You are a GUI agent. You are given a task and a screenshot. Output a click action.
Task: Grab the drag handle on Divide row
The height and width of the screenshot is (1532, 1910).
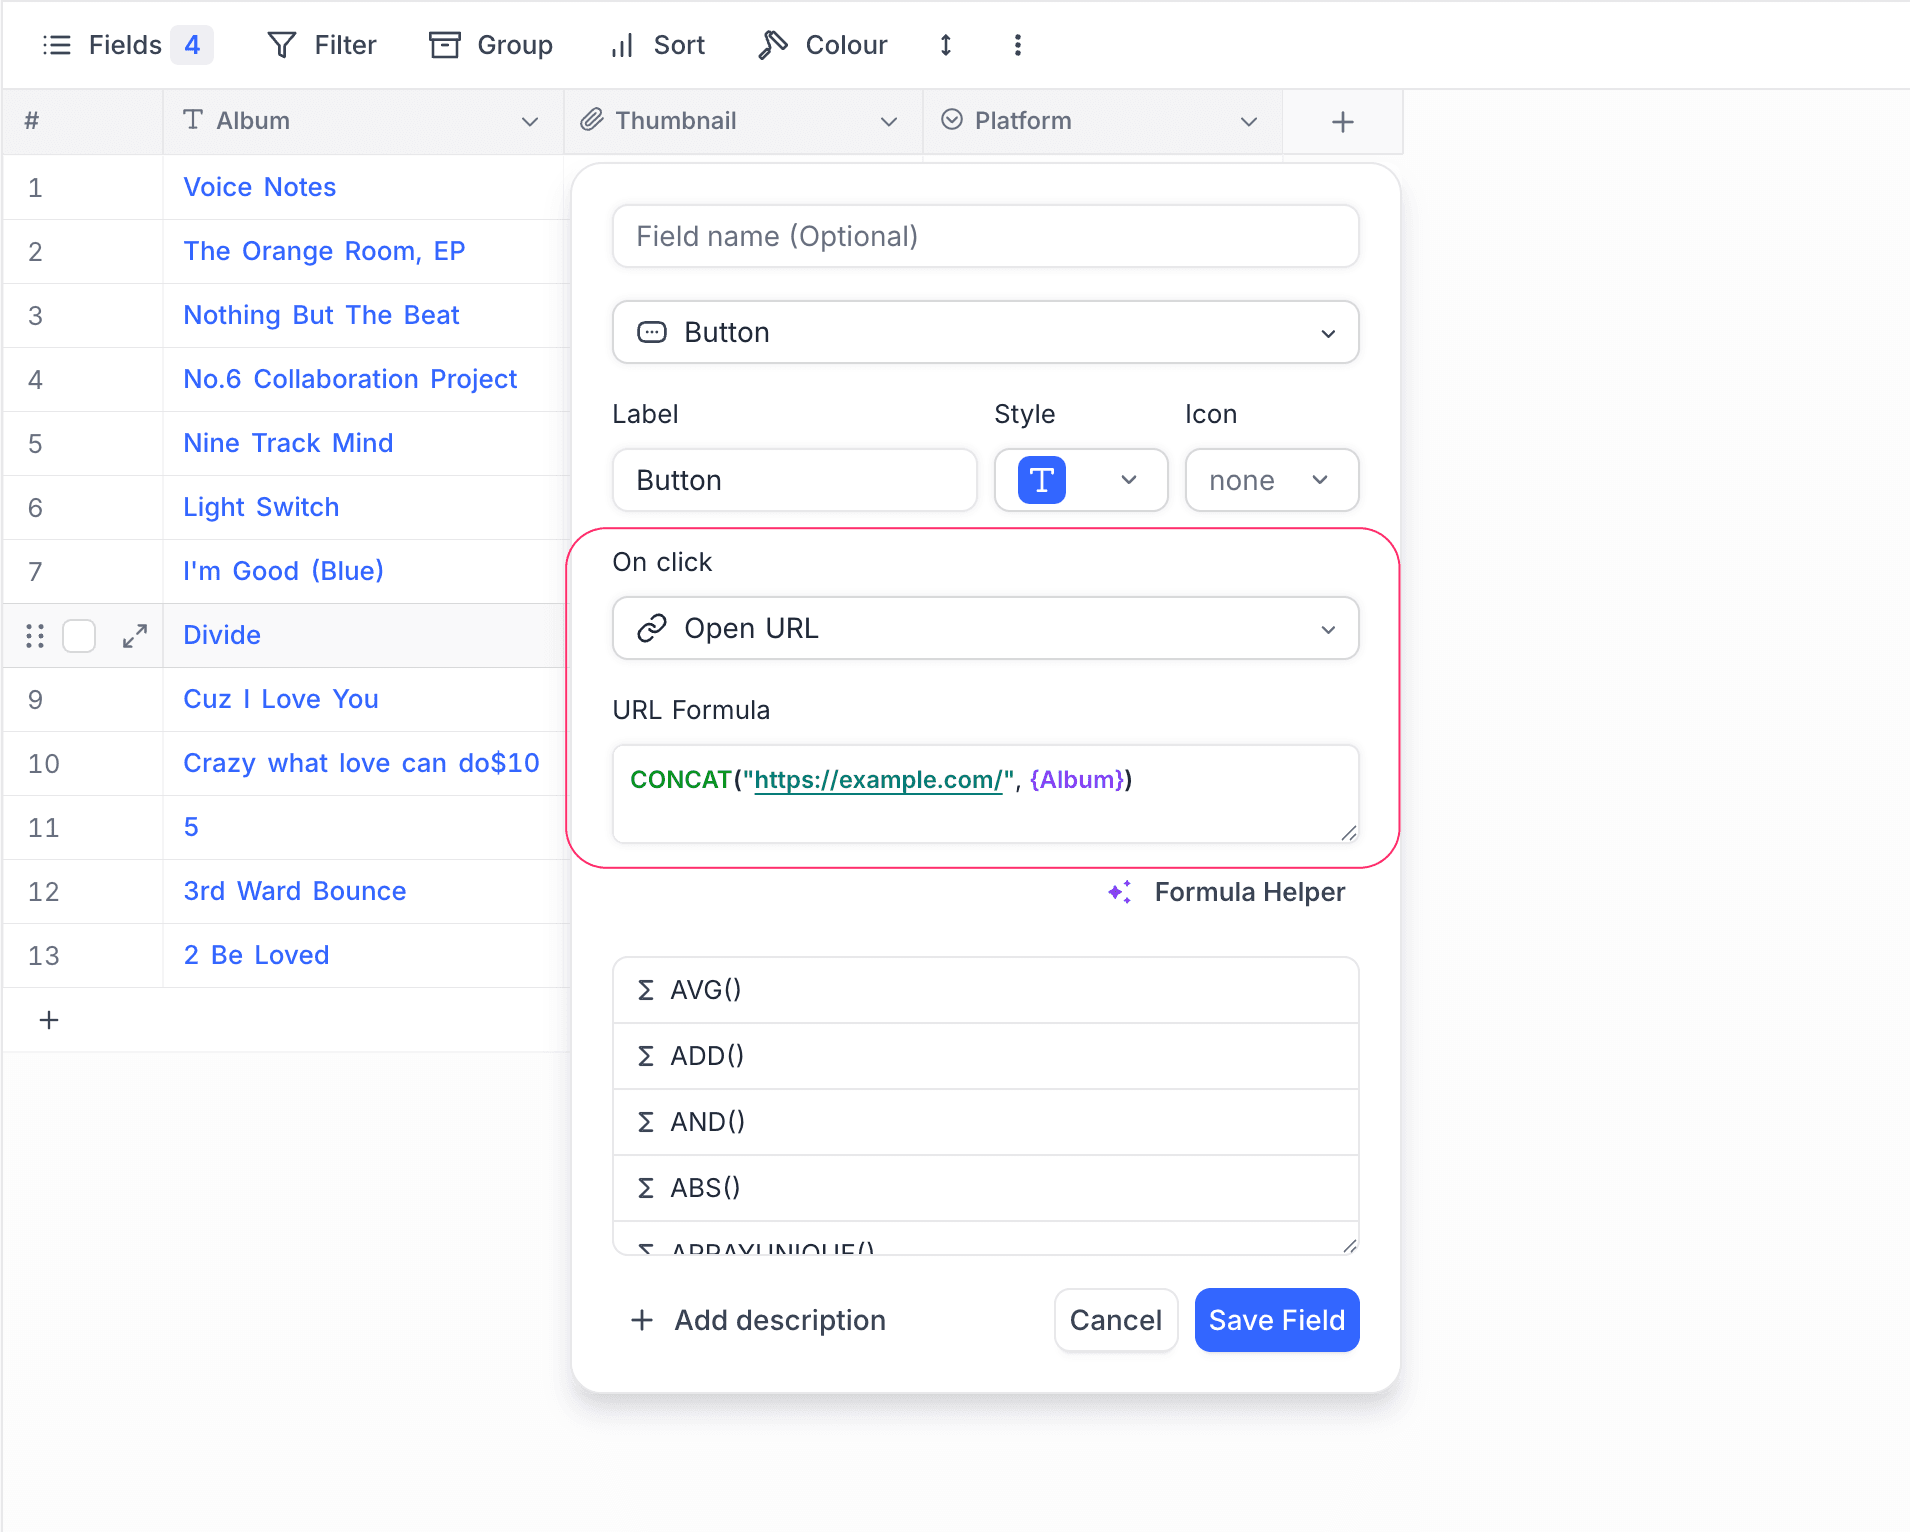[x=35, y=636]
